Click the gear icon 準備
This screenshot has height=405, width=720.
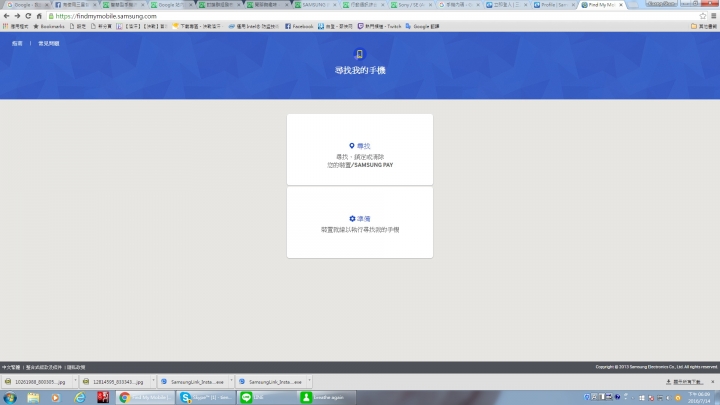tap(352, 219)
